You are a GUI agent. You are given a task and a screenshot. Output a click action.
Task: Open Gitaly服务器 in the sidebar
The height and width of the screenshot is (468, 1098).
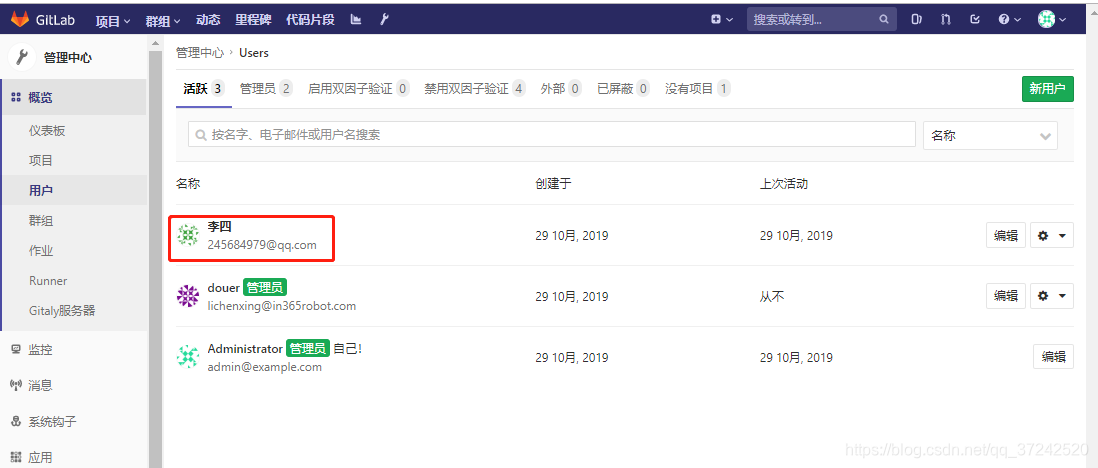(x=62, y=310)
